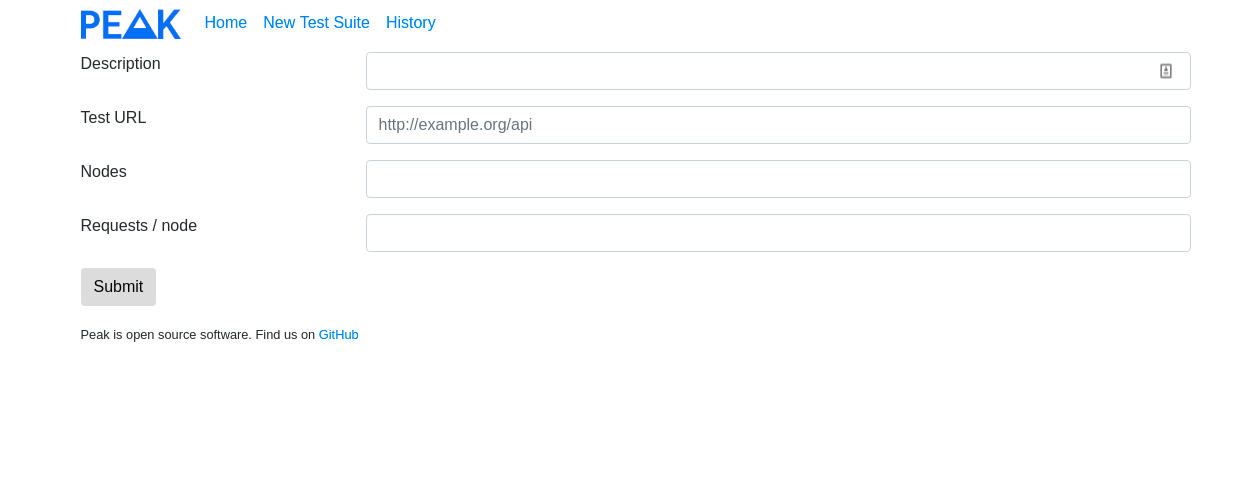The image size is (1254, 503).
Task: Select the Nodes input field
Action: coord(778,179)
